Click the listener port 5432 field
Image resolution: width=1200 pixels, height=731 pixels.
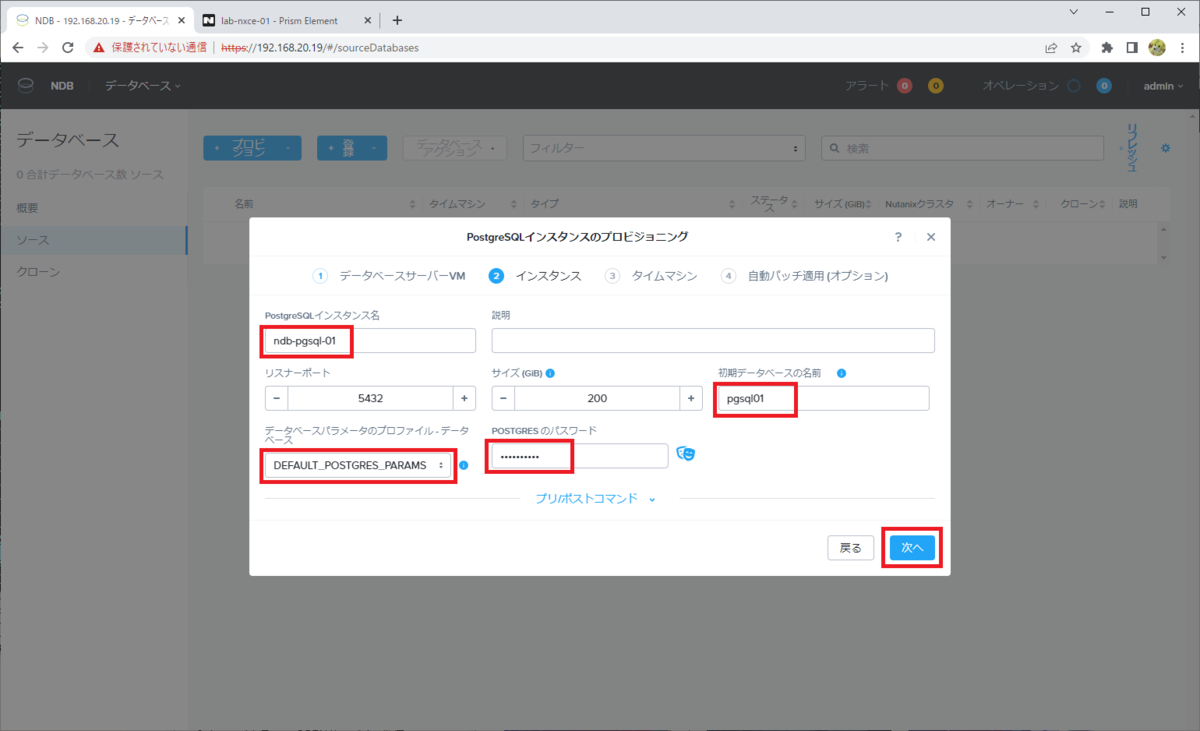point(370,398)
